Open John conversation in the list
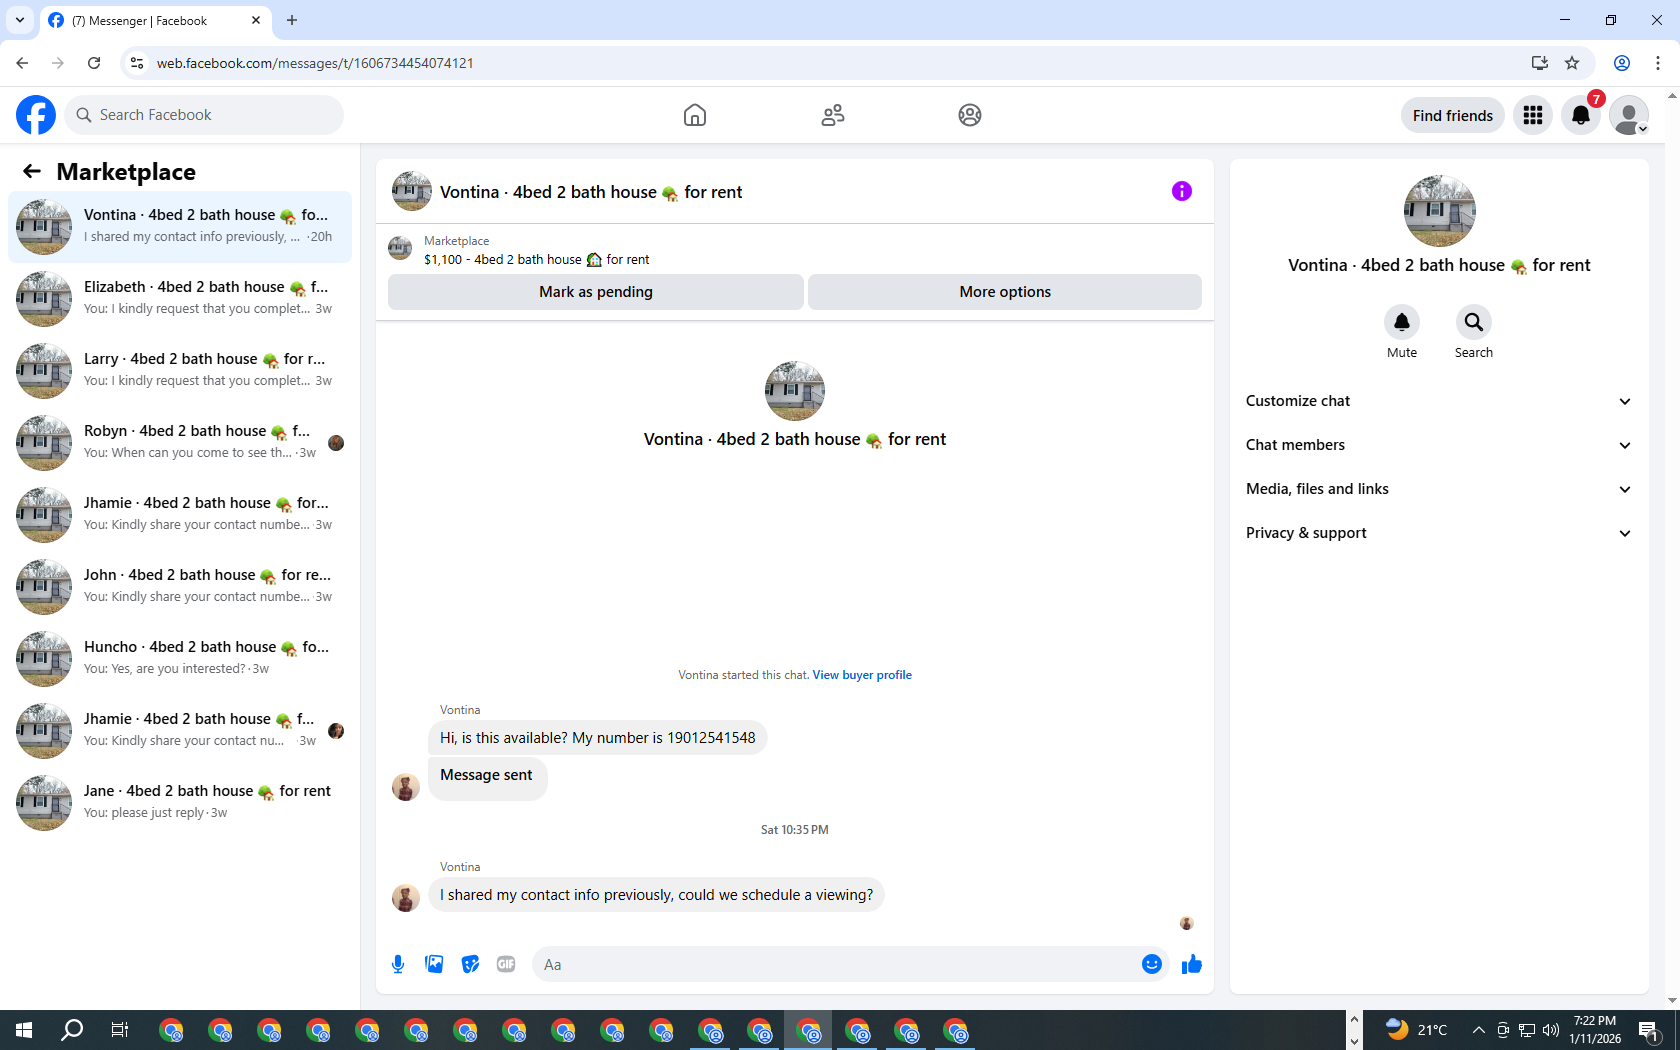 pyautogui.click(x=180, y=587)
